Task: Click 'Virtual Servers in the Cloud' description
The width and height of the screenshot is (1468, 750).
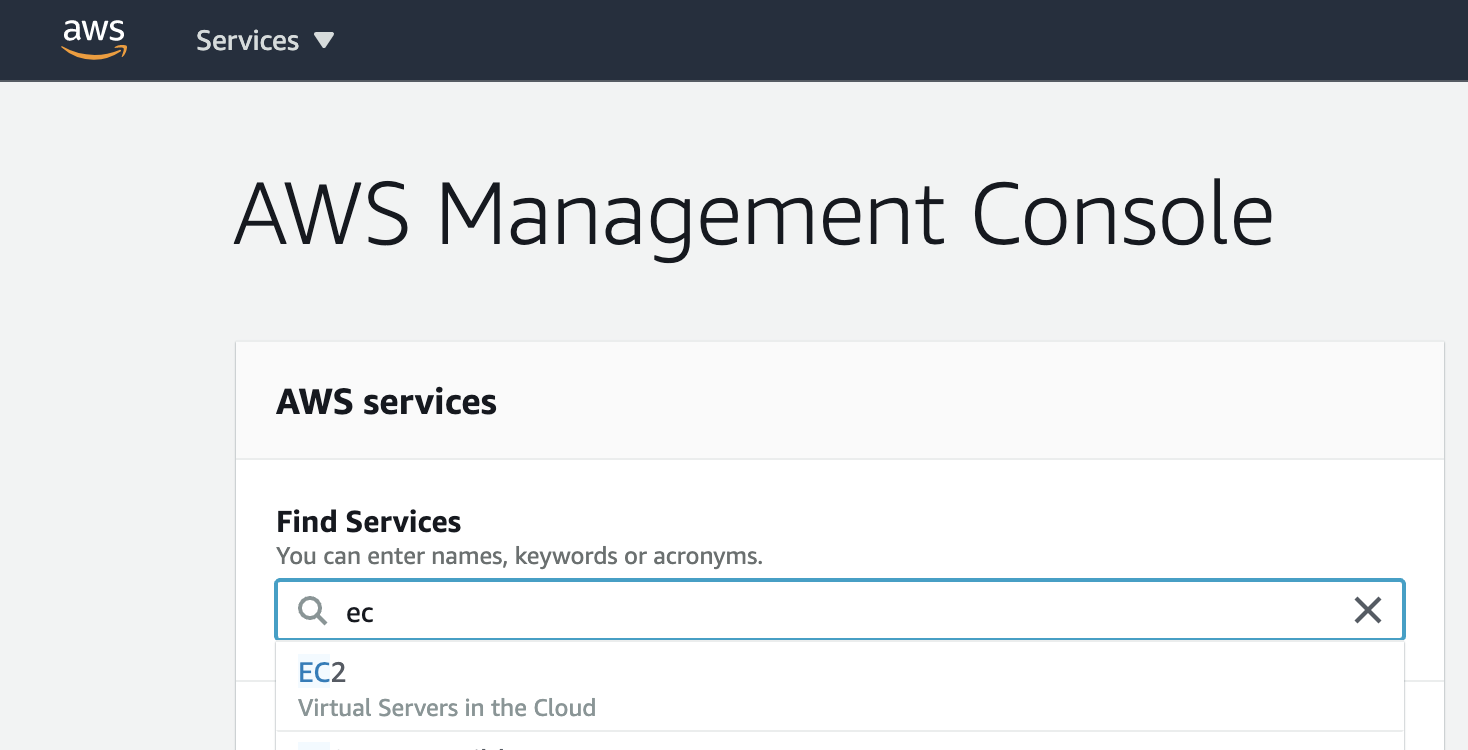Action: [447, 708]
